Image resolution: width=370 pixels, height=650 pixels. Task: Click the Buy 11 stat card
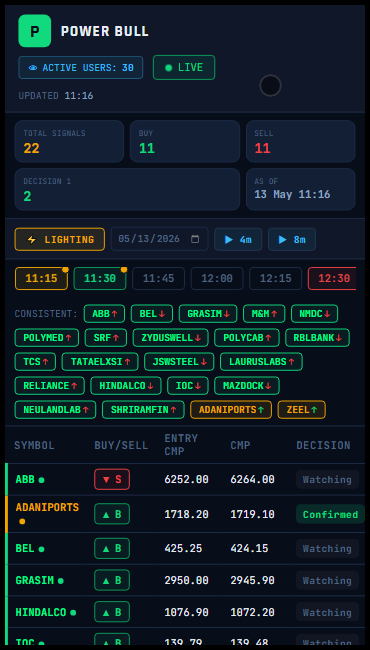pyautogui.click(x=185, y=141)
